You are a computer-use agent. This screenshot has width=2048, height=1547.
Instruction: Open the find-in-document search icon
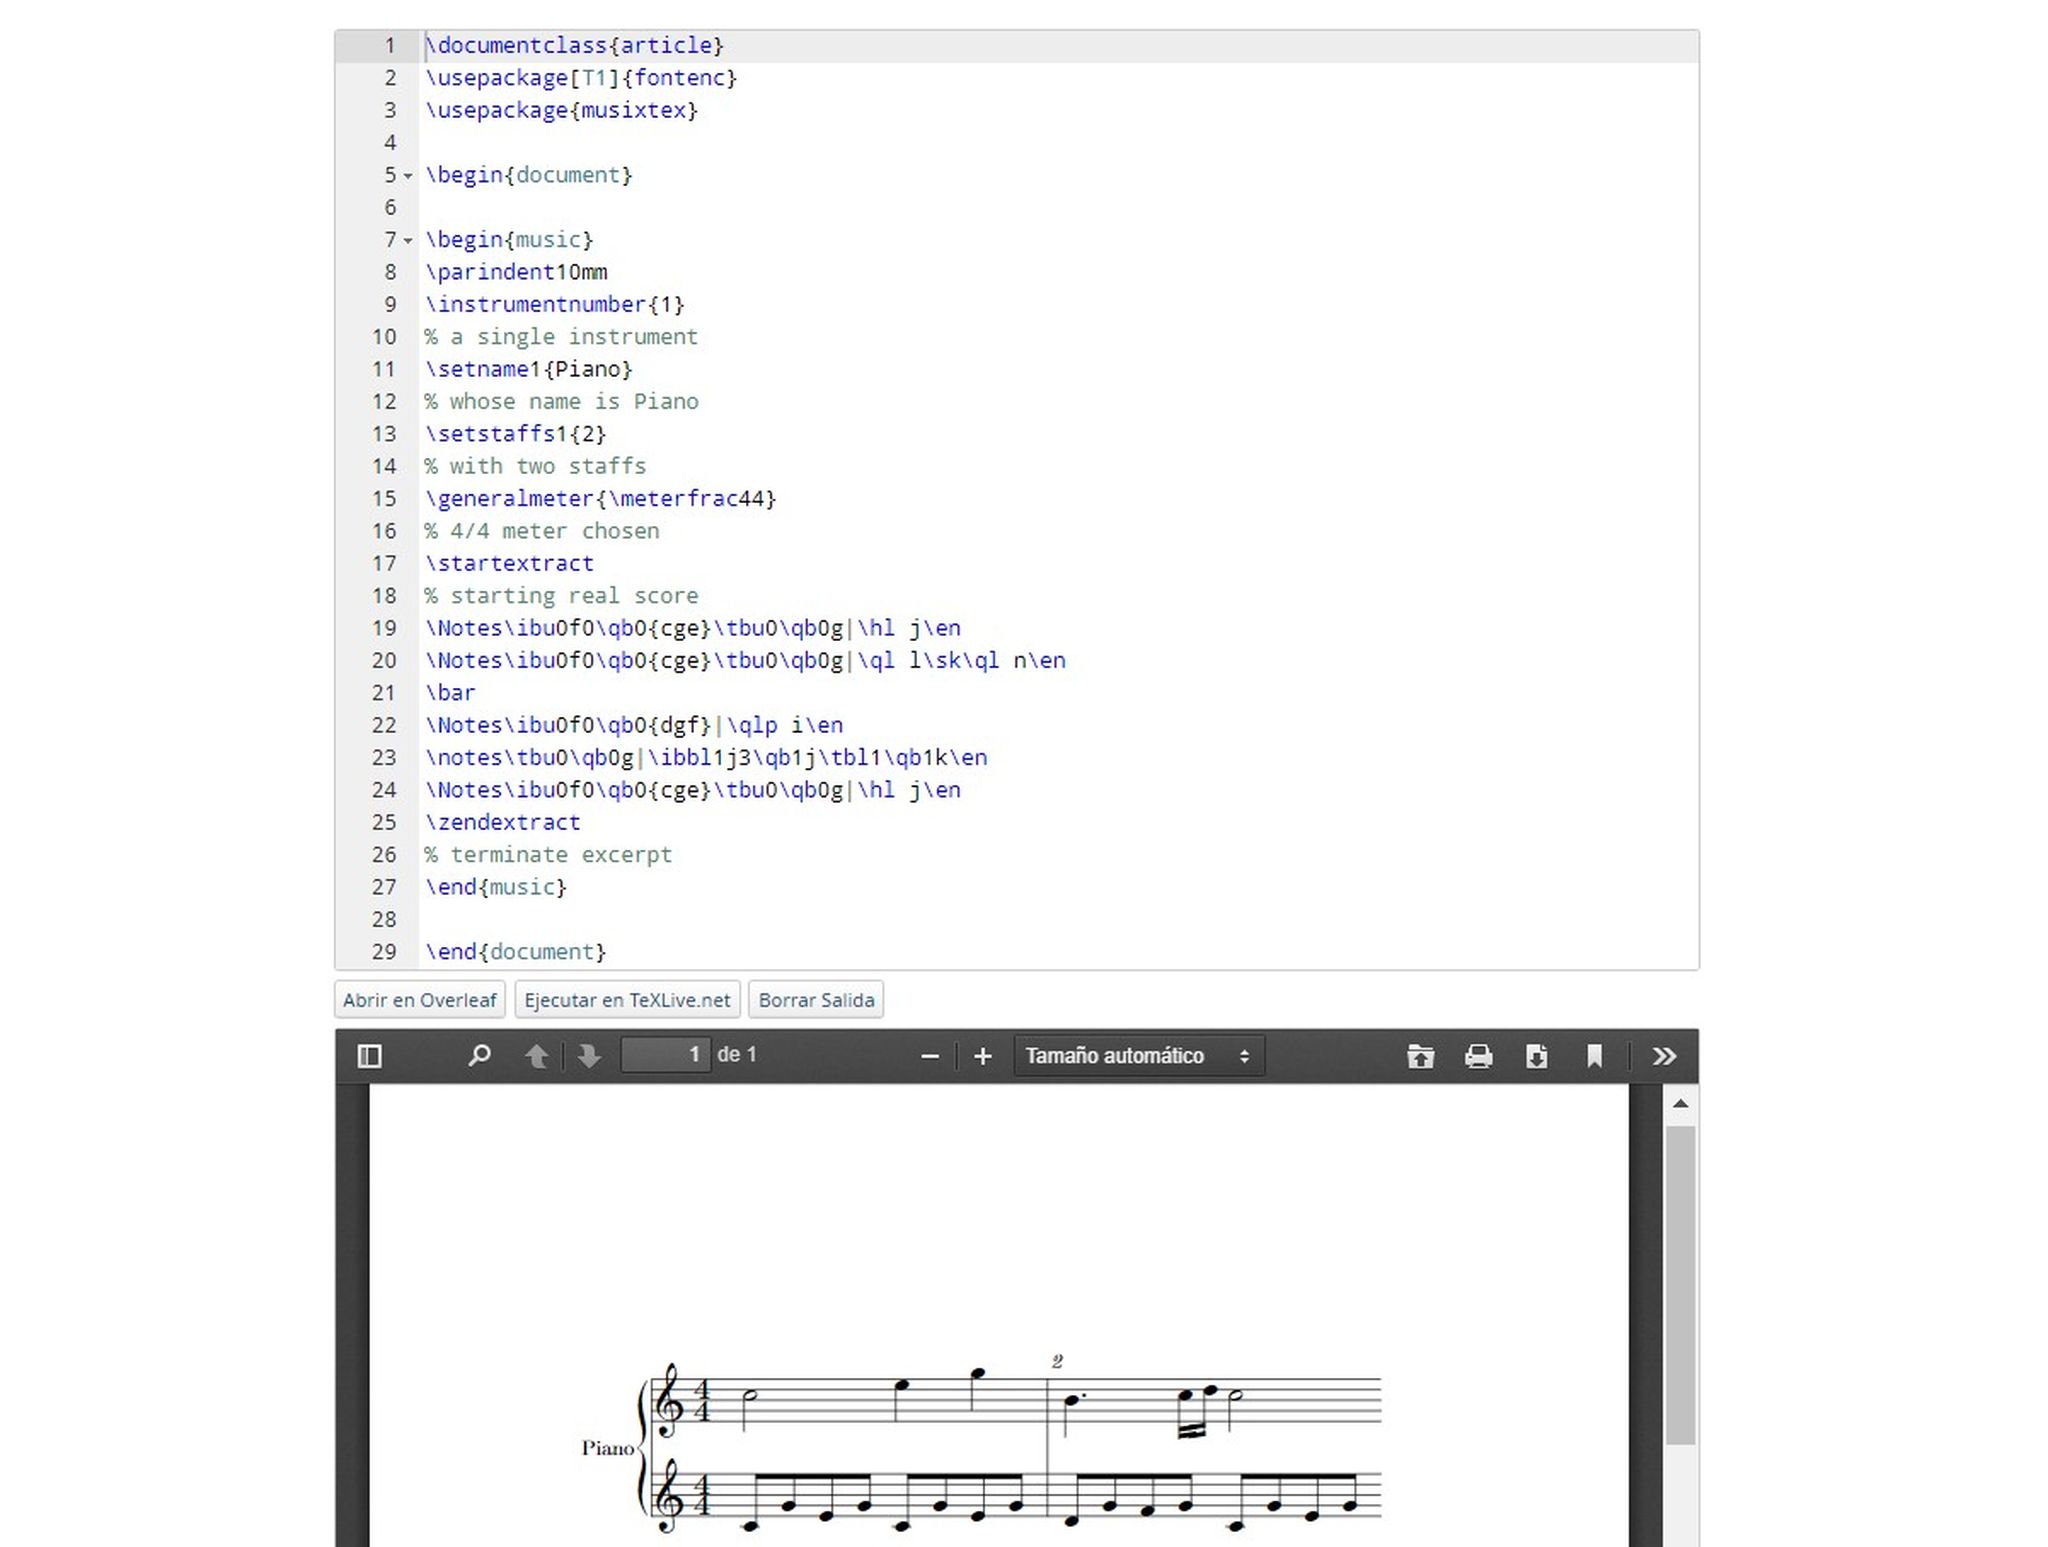click(x=479, y=1056)
